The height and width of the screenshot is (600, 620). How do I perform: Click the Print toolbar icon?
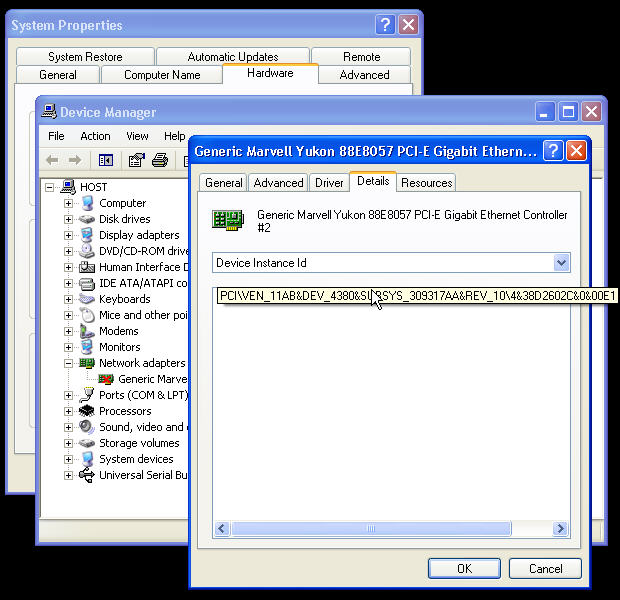point(160,160)
